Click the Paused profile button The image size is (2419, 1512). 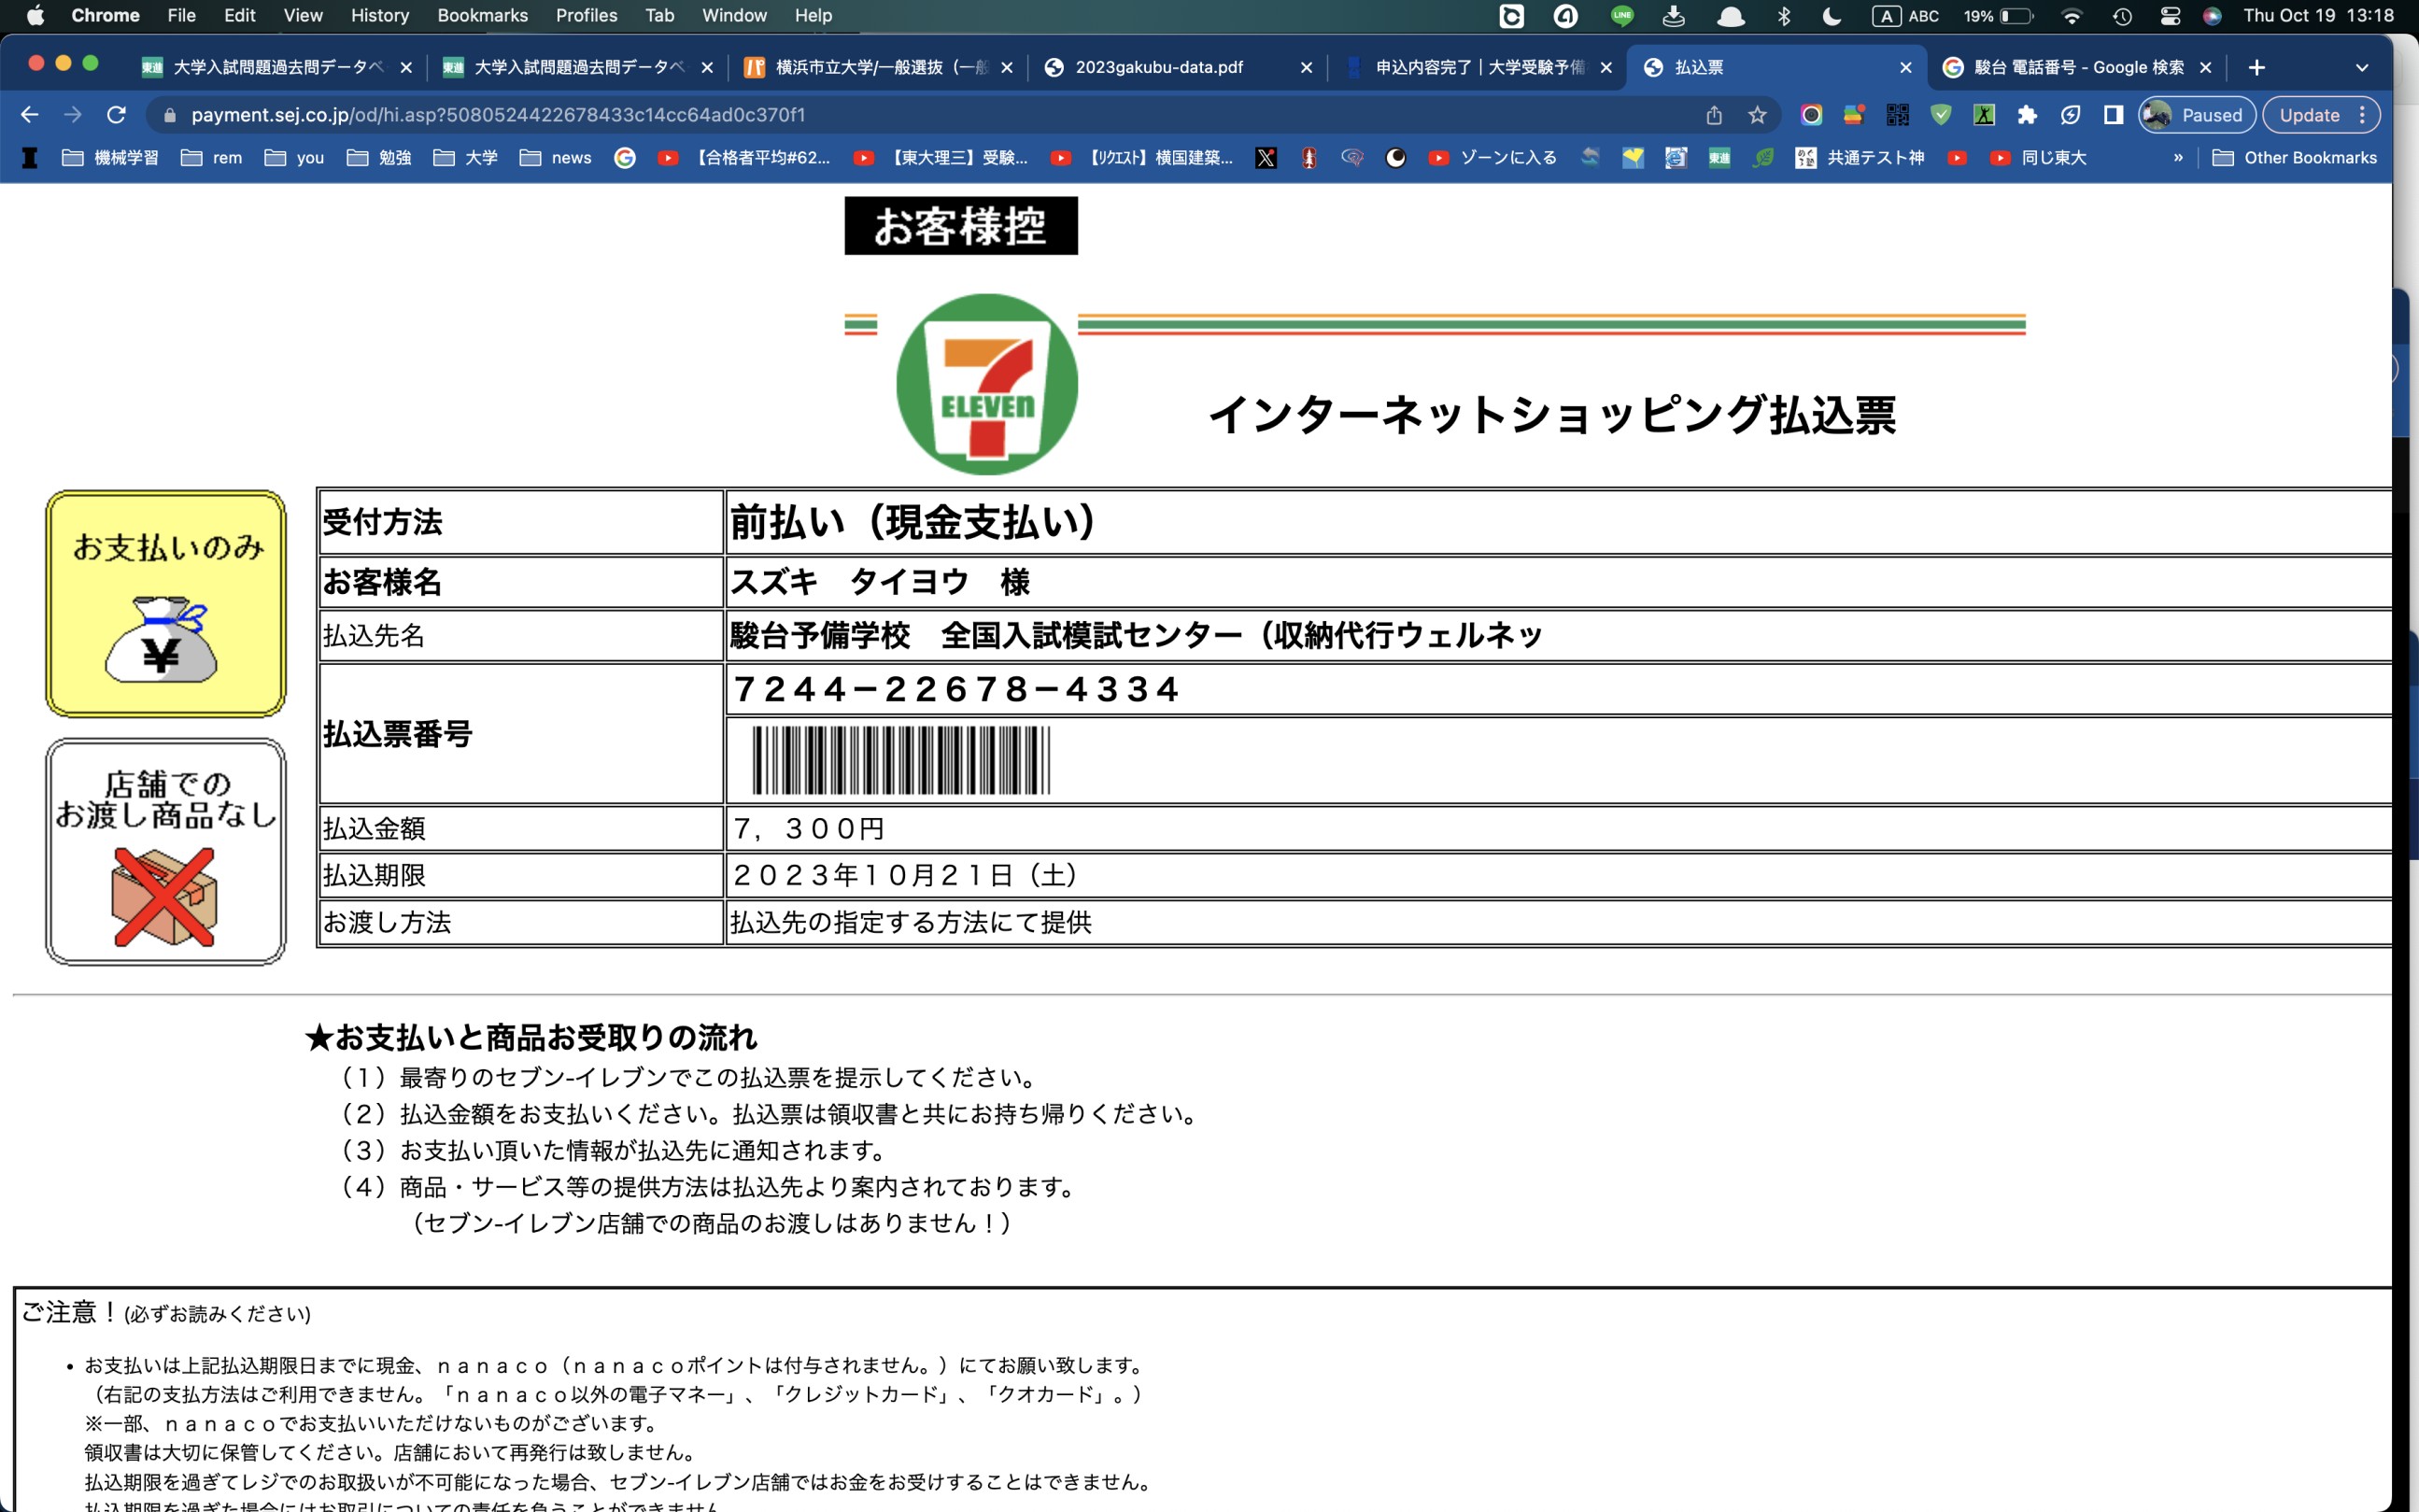pyautogui.click(x=2197, y=115)
